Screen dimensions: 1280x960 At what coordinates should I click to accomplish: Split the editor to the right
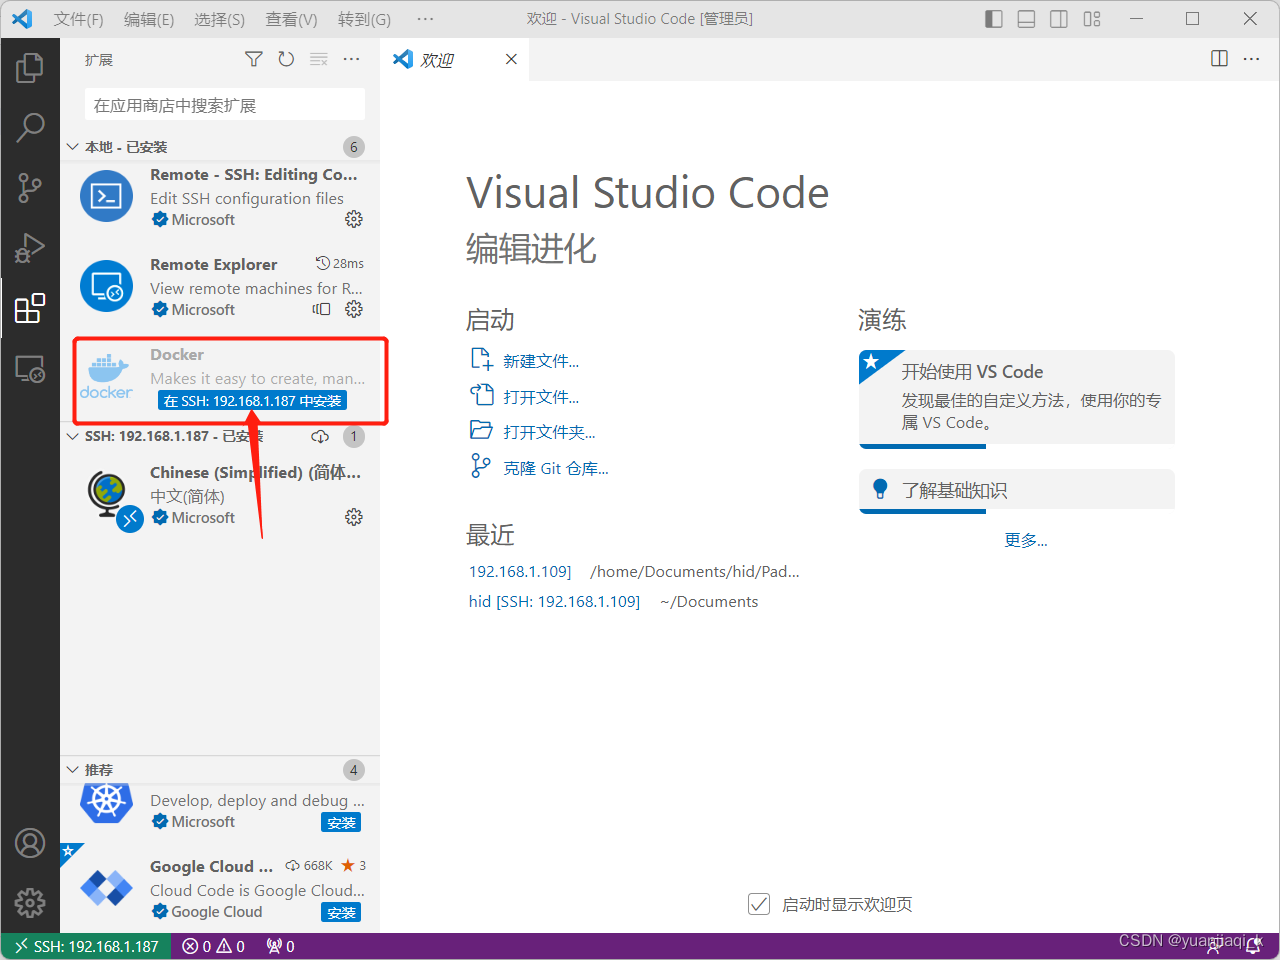pos(1219,59)
